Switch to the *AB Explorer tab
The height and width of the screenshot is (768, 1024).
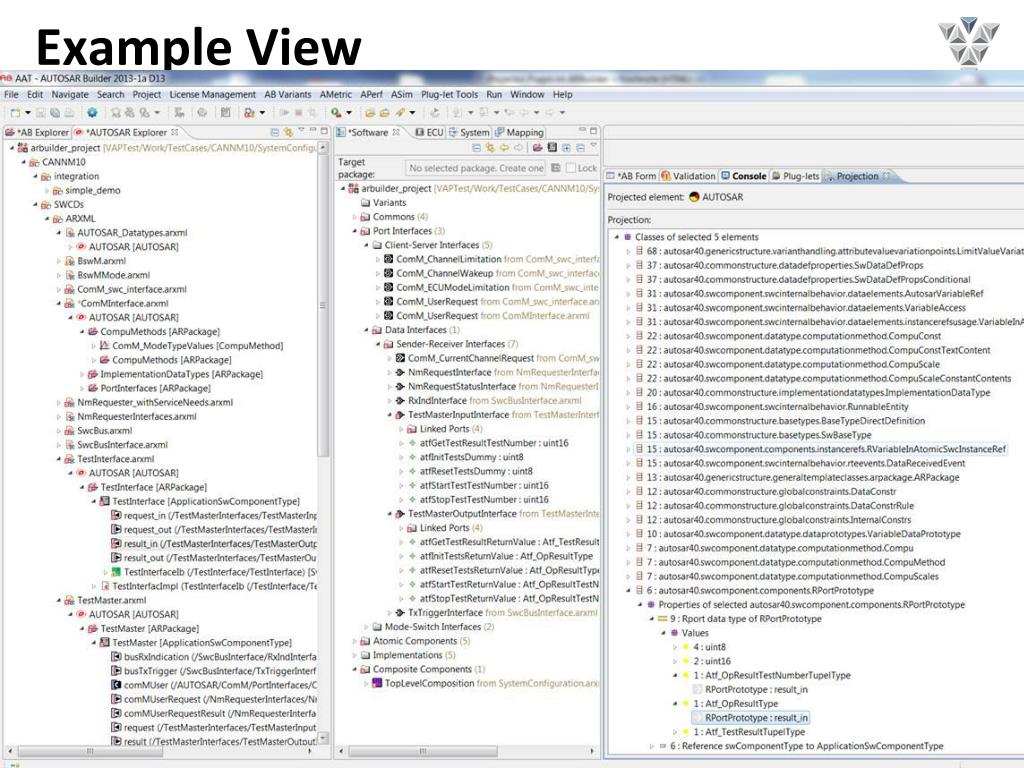37,132
